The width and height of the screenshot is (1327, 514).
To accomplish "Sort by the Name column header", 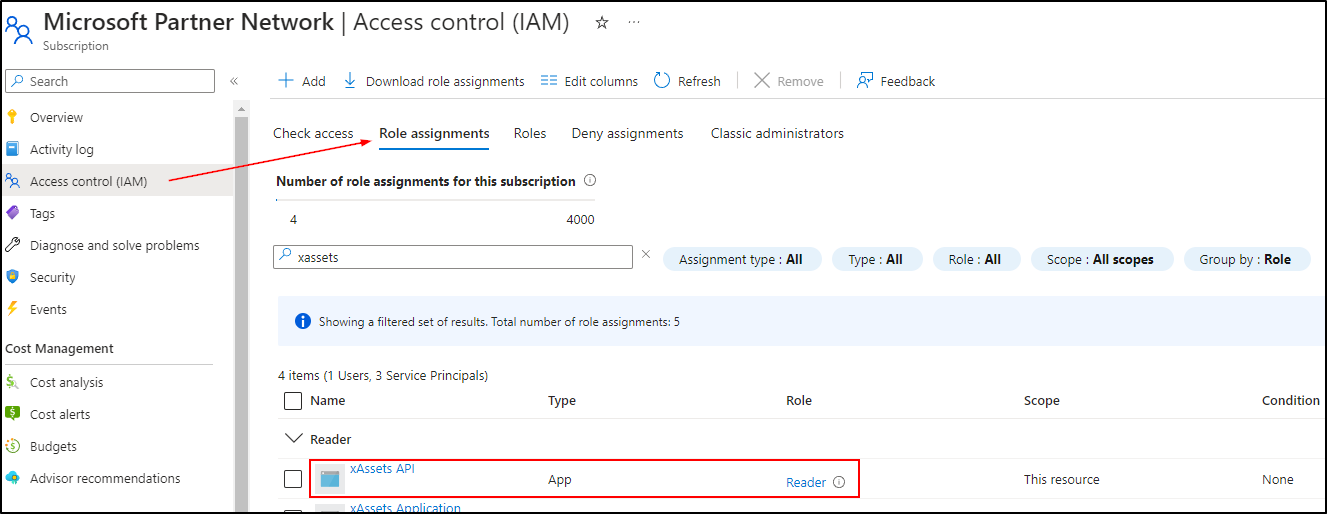I will coord(328,401).
